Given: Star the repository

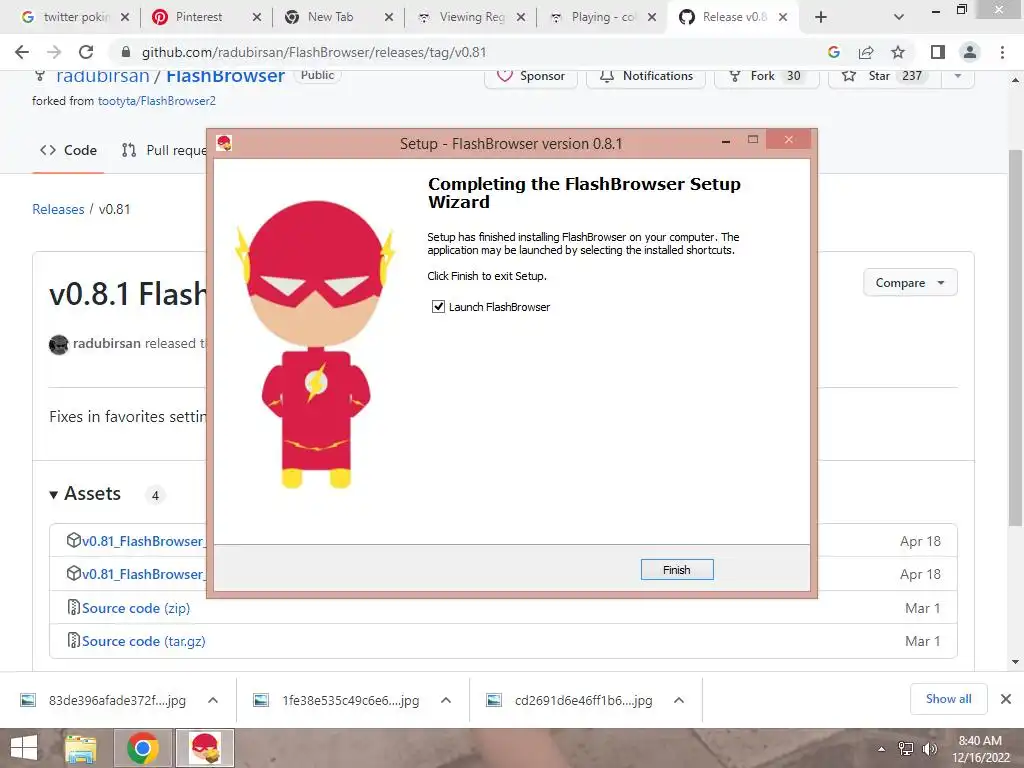Looking at the screenshot, I should coord(884,76).
